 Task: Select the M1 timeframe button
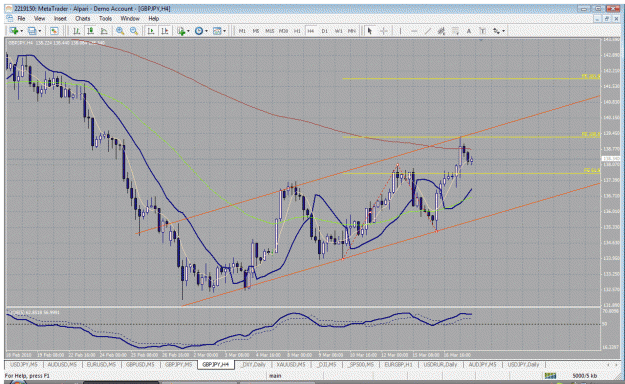(242, 31)
